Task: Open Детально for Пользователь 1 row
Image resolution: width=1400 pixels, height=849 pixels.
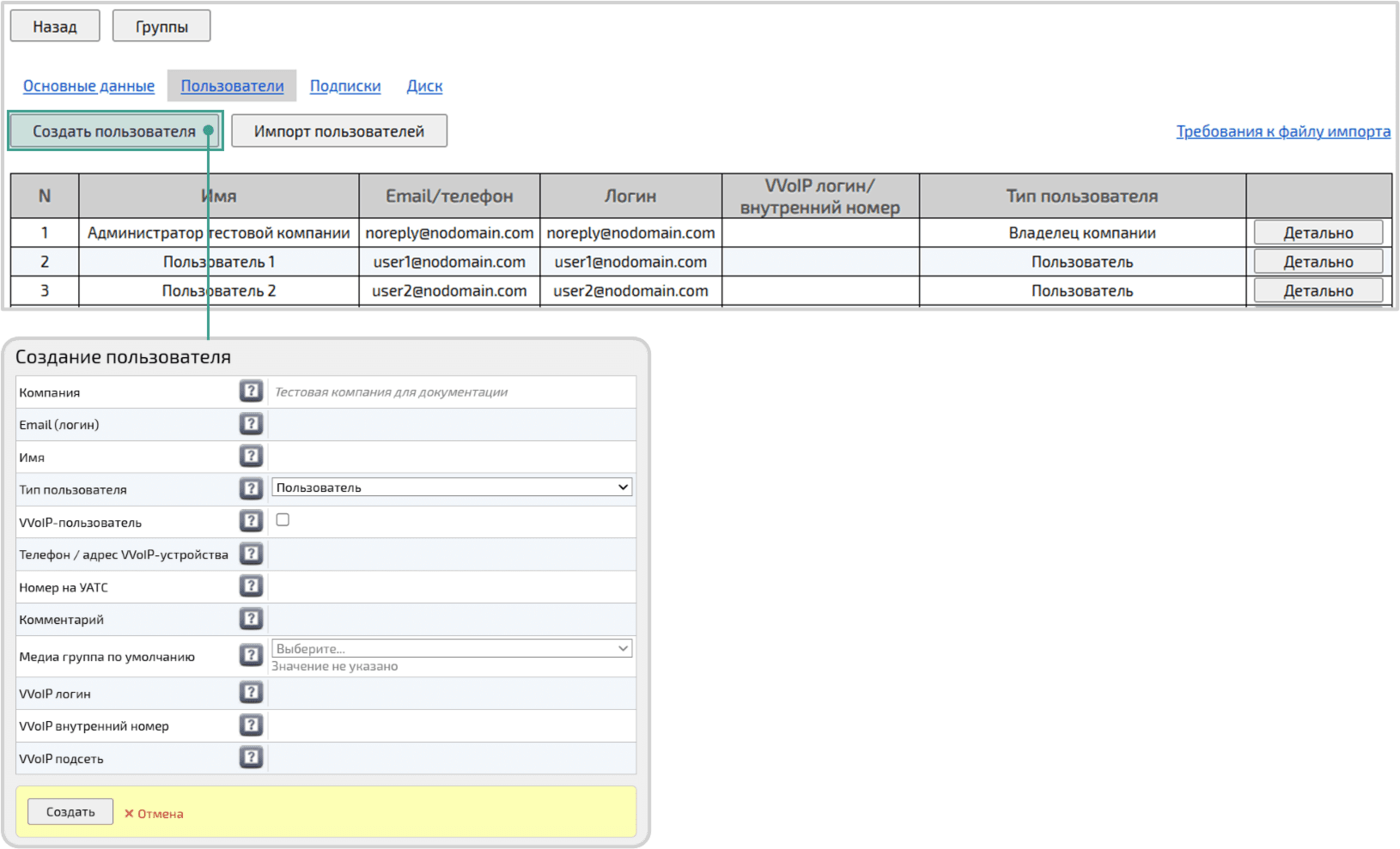Action: [1318, 262]
